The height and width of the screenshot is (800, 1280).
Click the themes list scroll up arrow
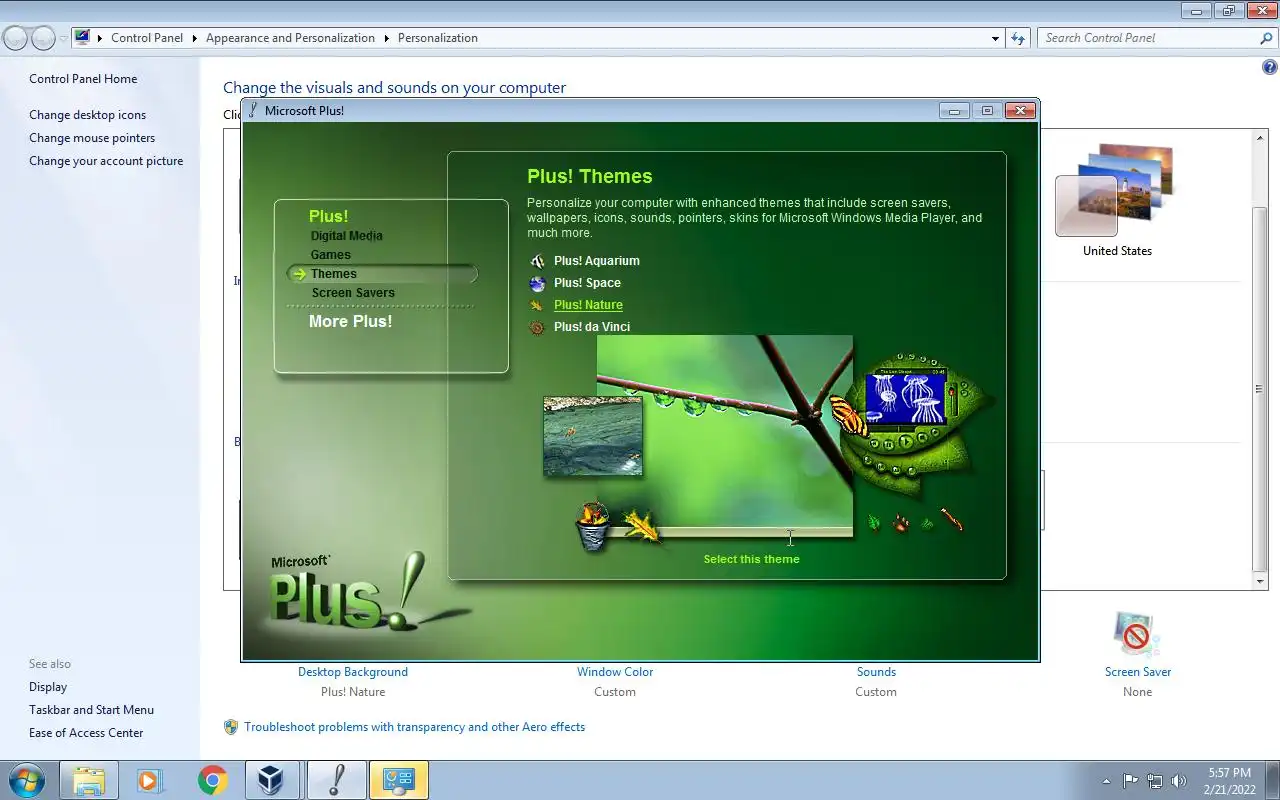(x=1260, y=138)
